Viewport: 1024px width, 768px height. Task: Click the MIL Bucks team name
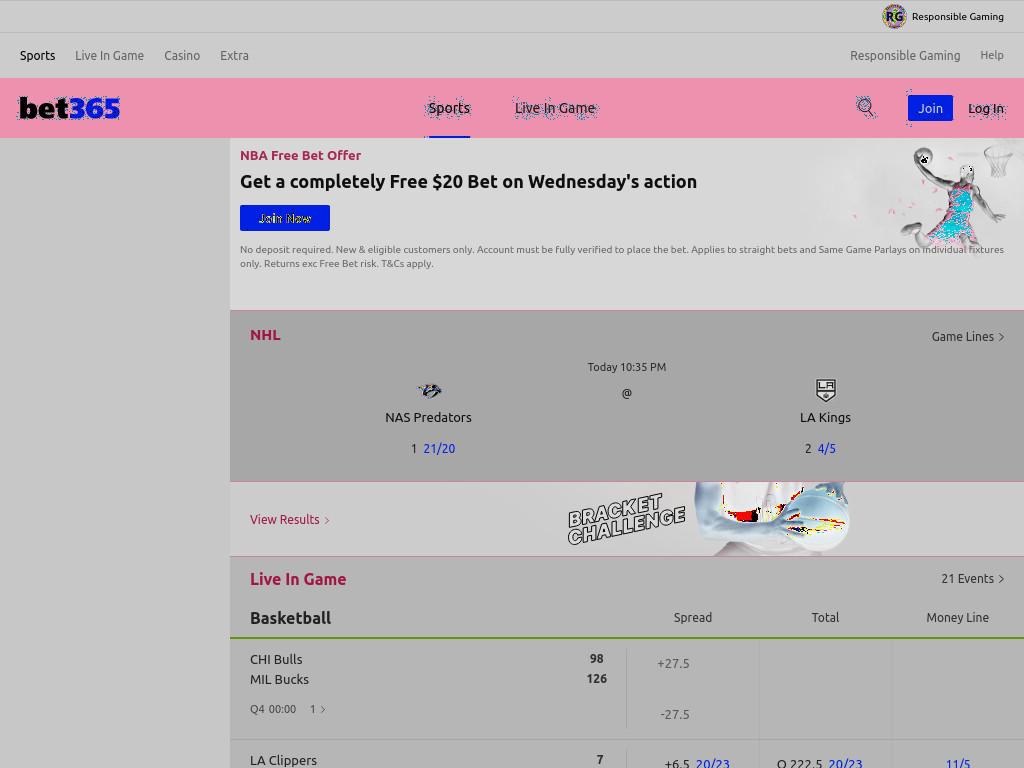tap(280, 679)
